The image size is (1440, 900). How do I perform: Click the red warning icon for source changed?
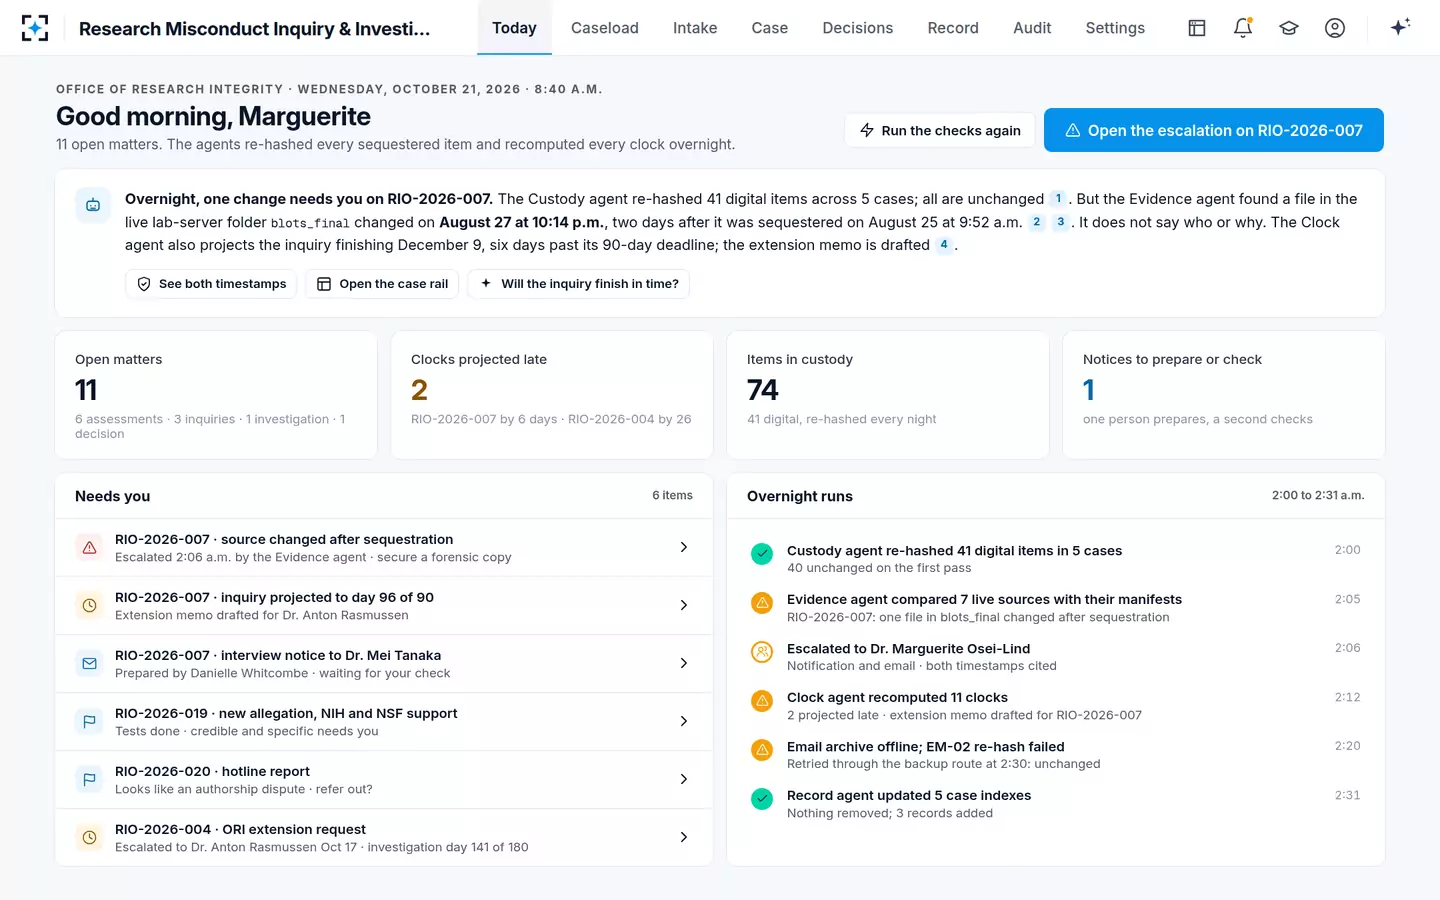[90, 548]
